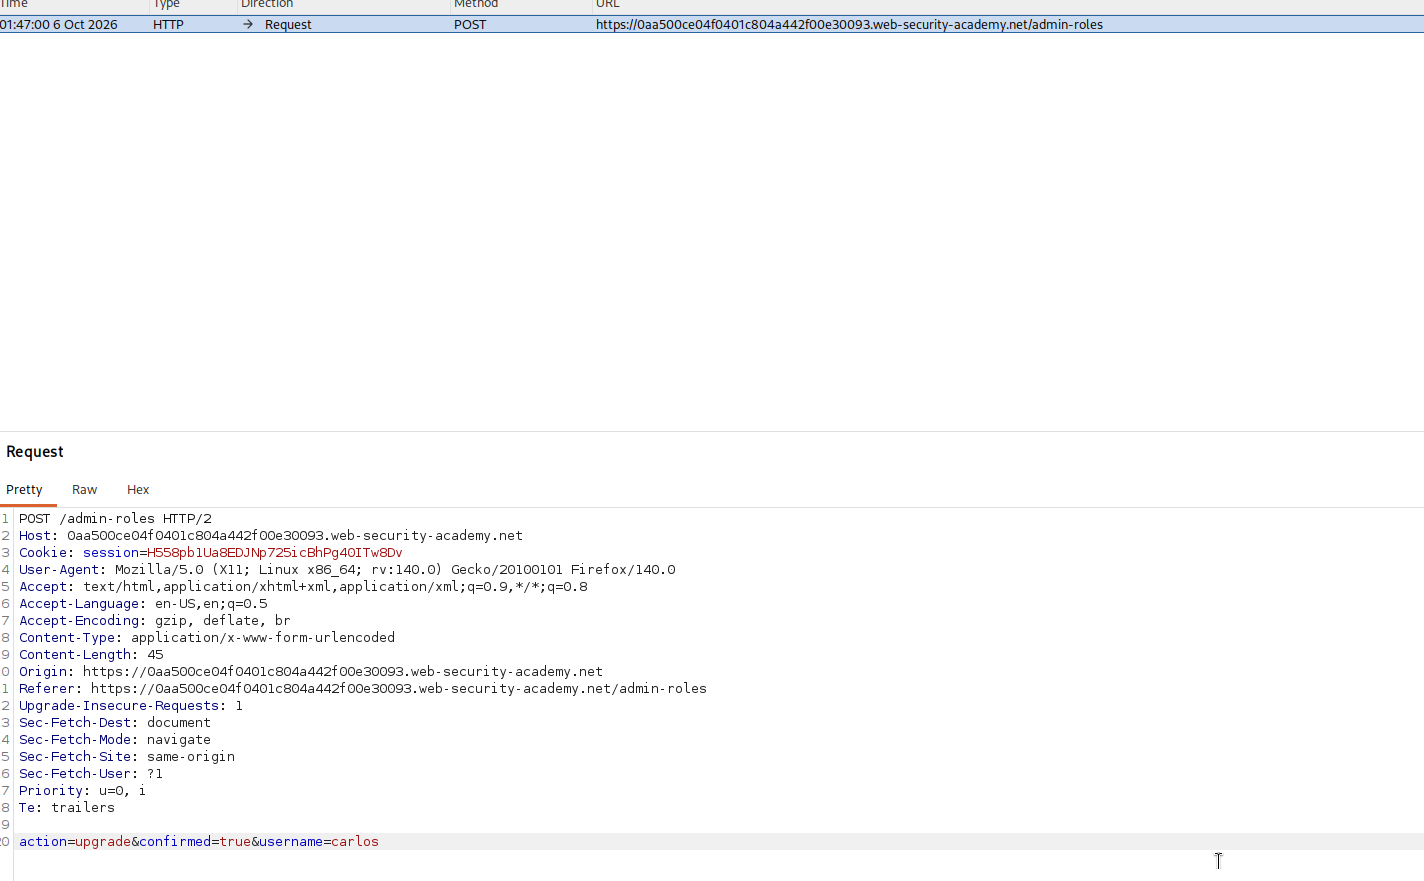Select the 'Content-Length: 45' line

[91, 655]
